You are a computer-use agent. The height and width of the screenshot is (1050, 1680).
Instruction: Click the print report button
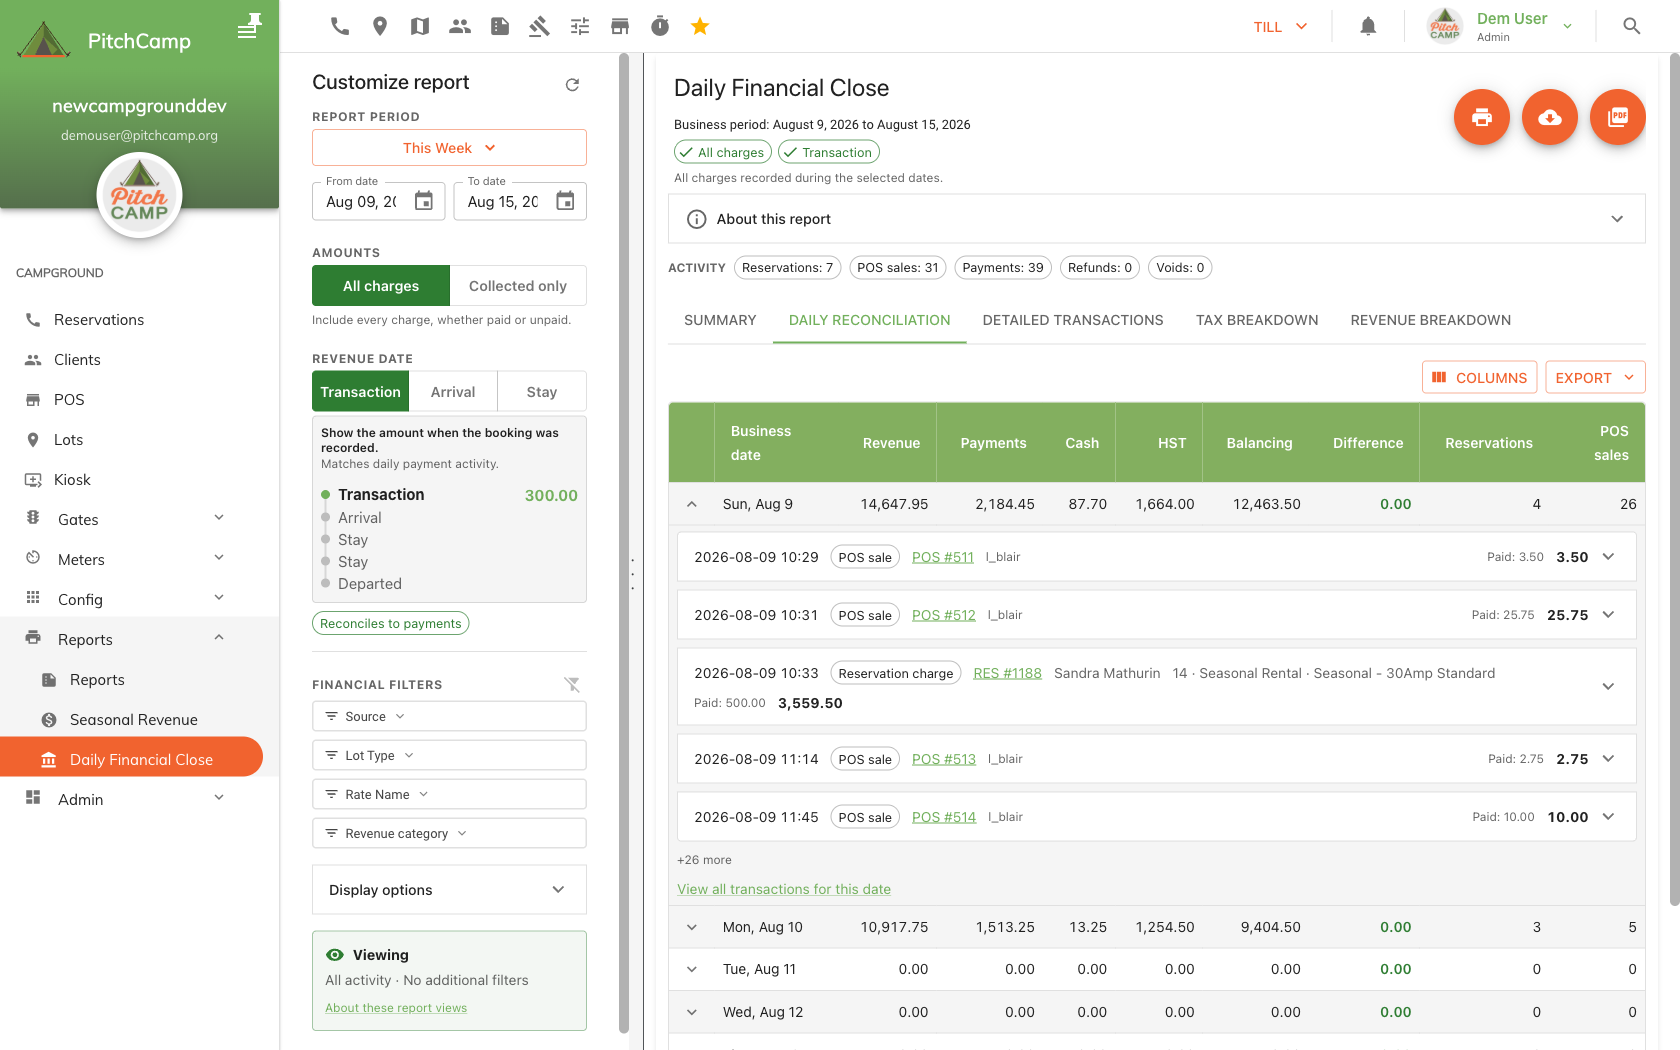[x=1482, y=117]
